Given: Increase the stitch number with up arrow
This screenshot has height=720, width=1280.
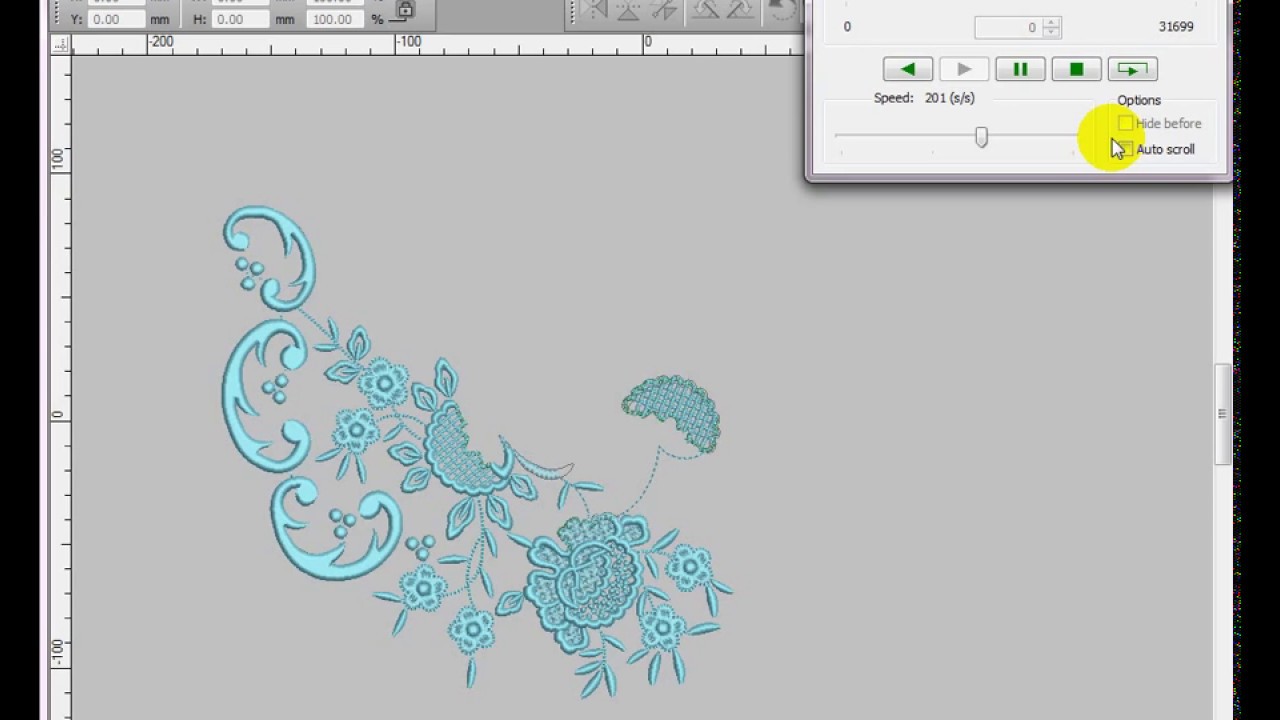Looking at the screenshot, I should coord(1051,22).
